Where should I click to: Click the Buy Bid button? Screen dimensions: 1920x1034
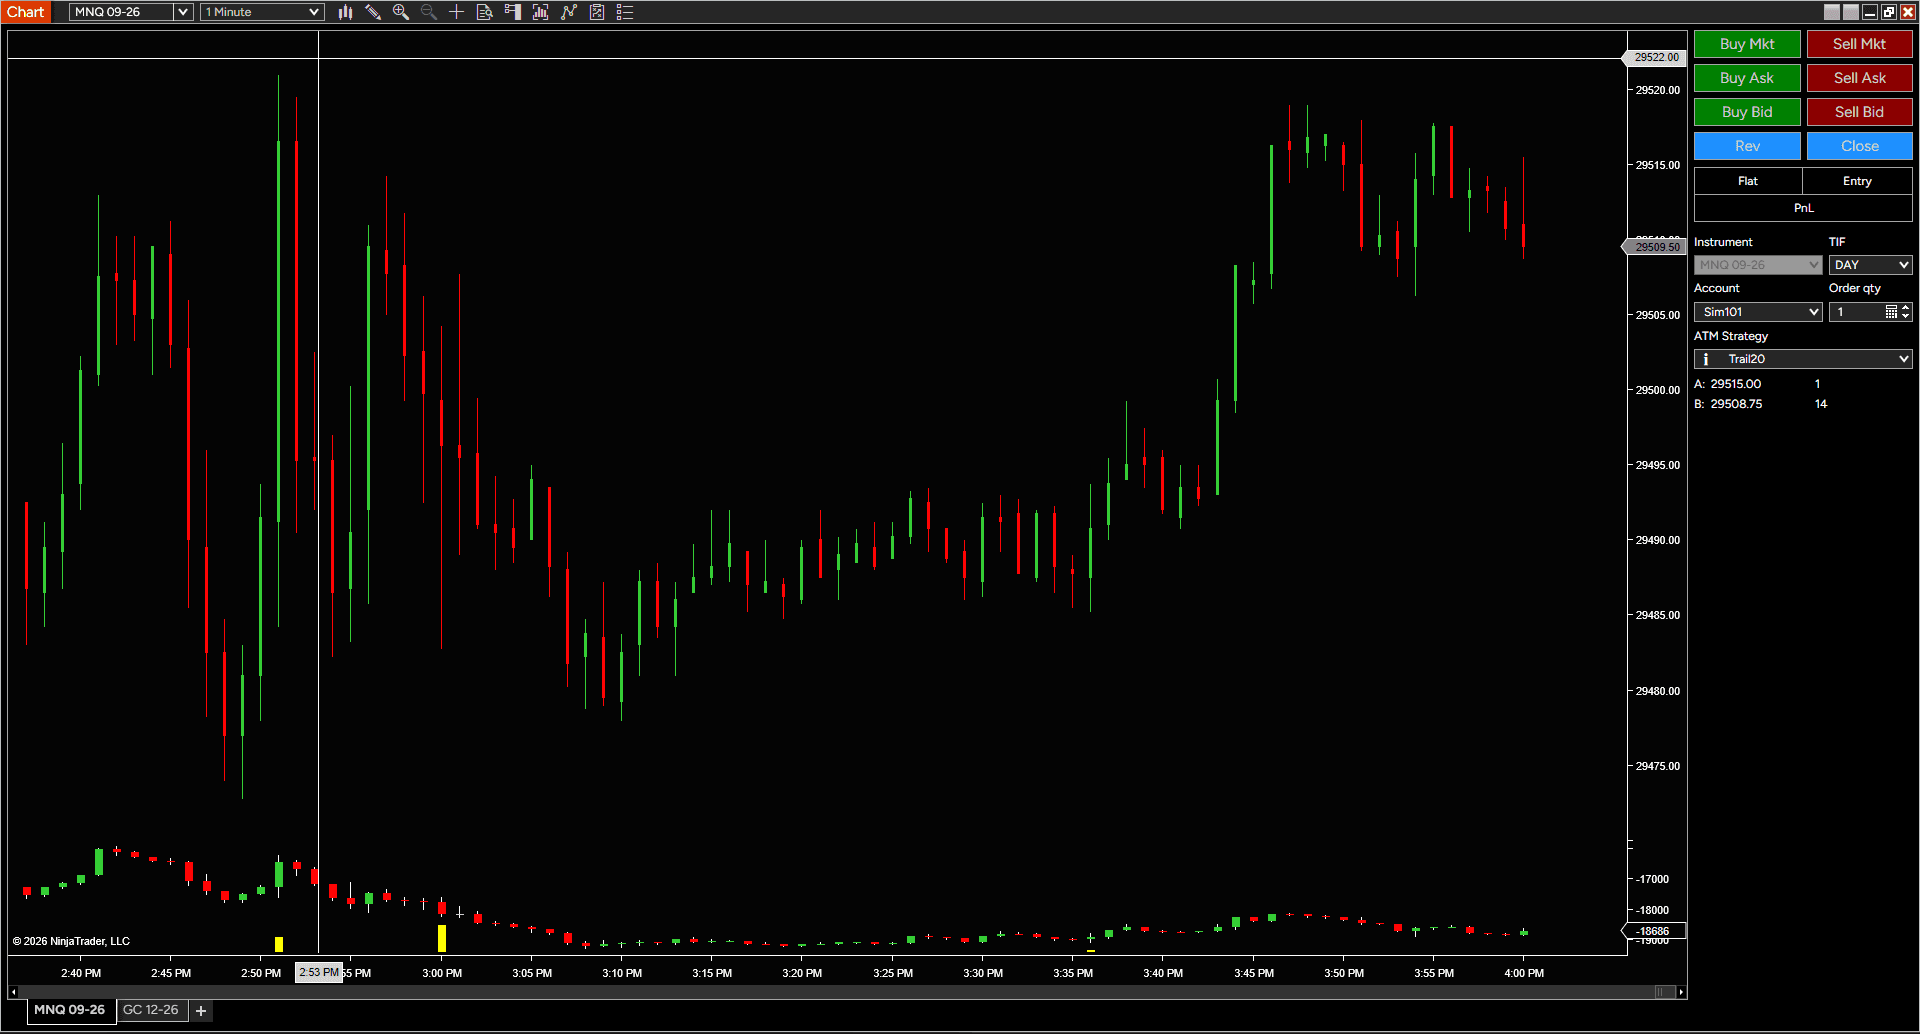(x=1747, y=112)
